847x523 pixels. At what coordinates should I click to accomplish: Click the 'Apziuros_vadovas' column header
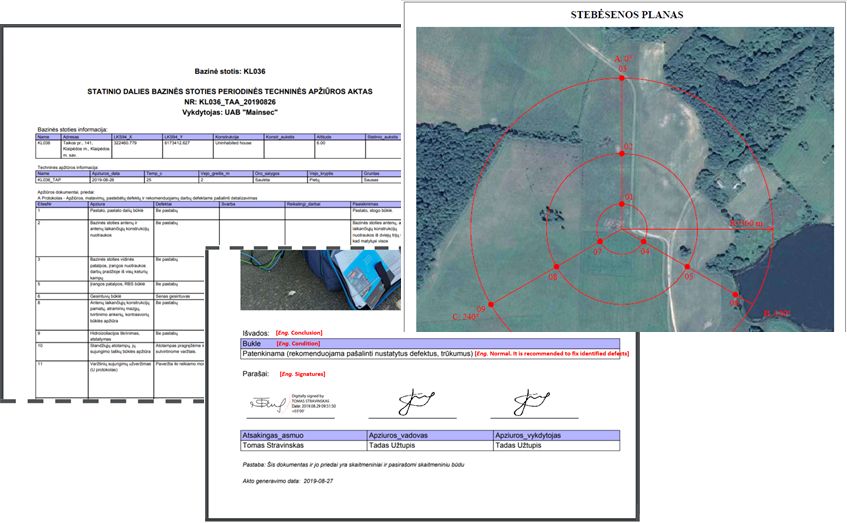[x=431, y=435]
